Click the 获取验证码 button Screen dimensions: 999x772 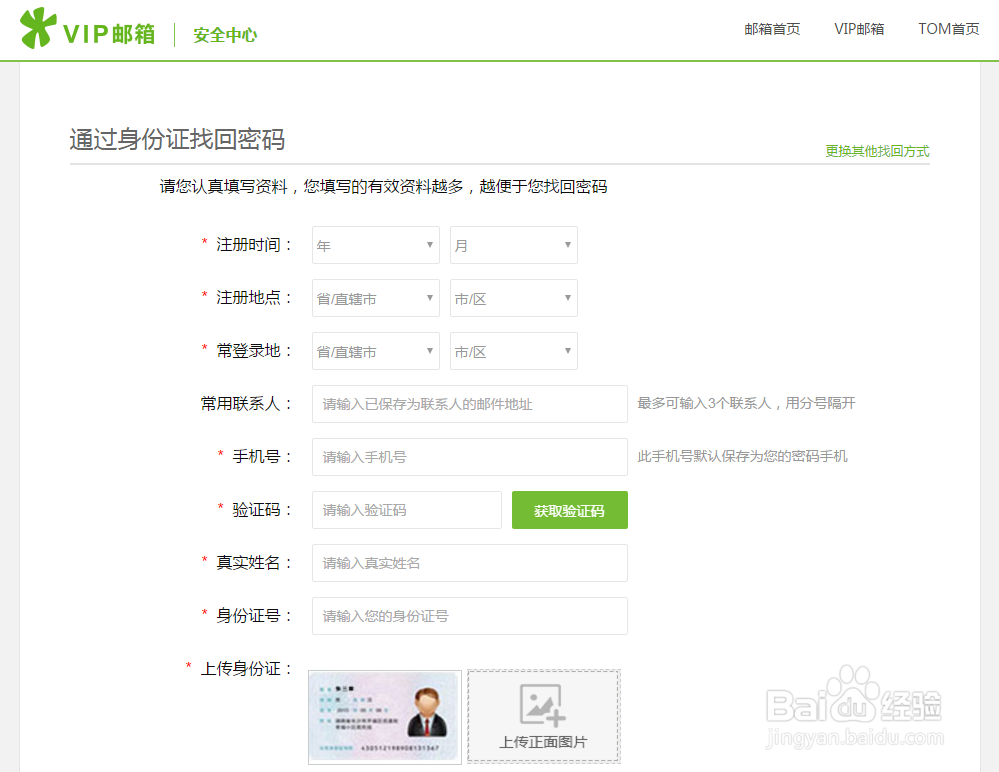(x=569, y=510)
